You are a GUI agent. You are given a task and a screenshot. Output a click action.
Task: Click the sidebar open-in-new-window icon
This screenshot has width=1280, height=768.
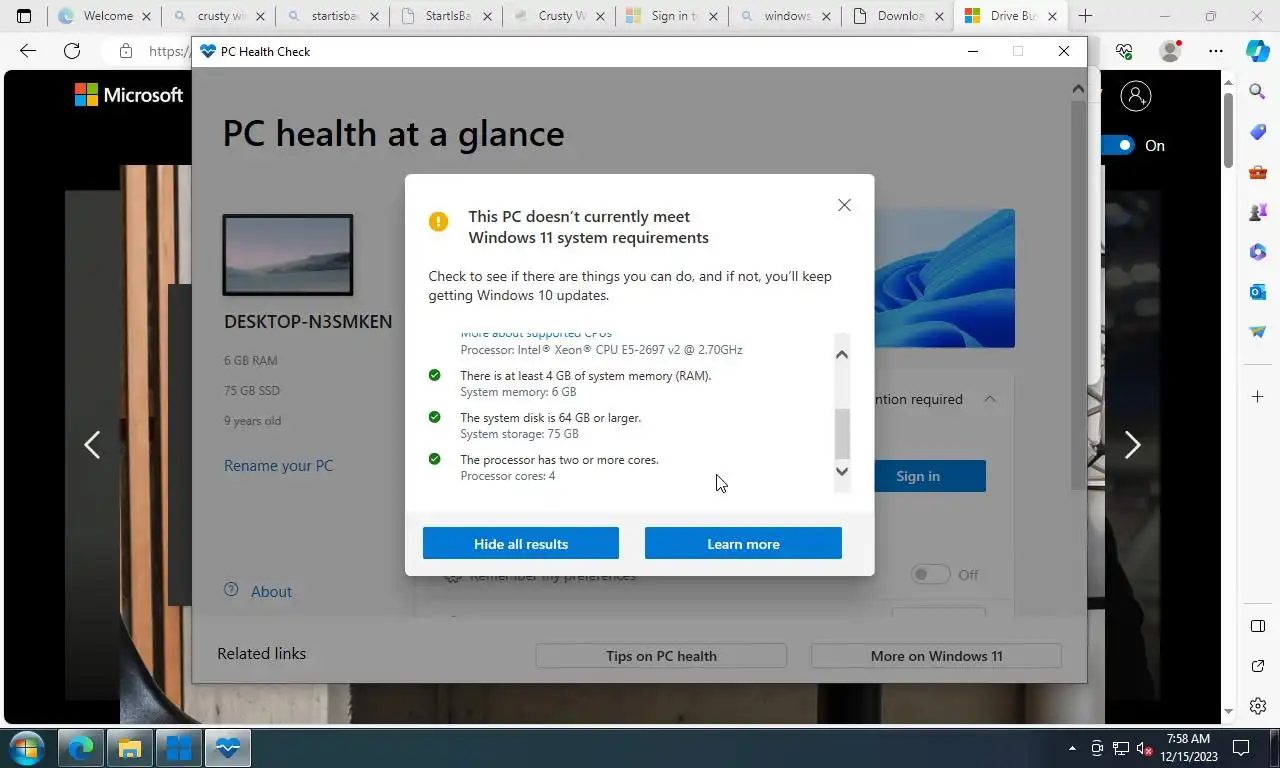coord(1258,666)
